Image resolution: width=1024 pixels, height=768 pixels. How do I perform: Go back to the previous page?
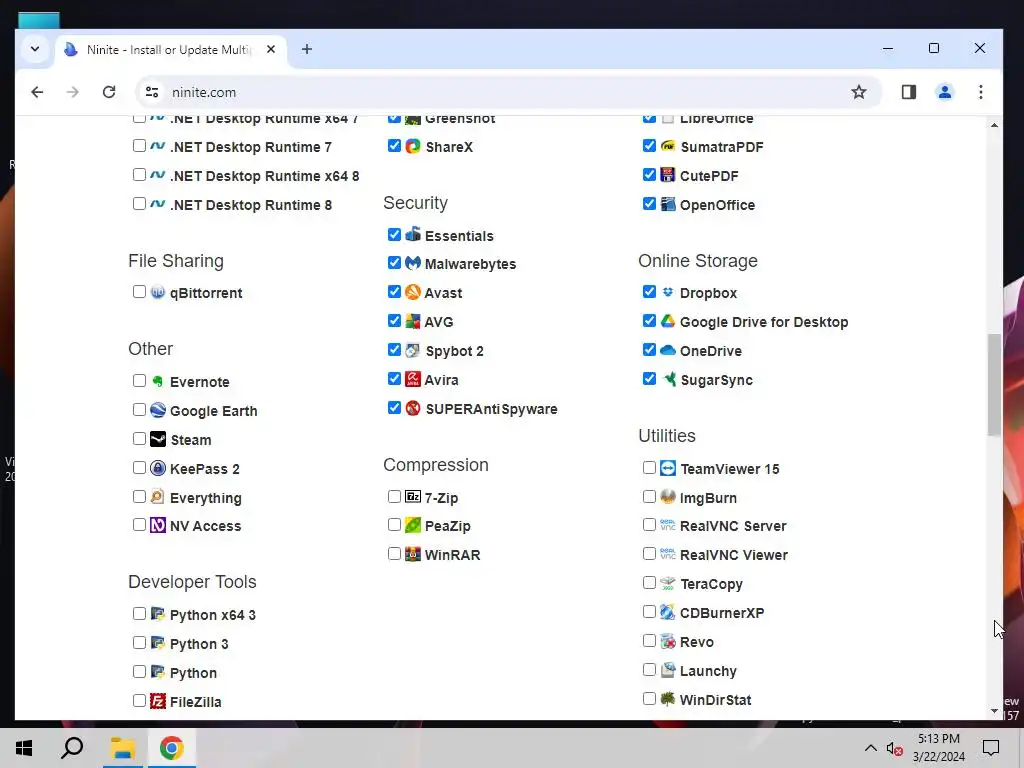click(37, 92)
